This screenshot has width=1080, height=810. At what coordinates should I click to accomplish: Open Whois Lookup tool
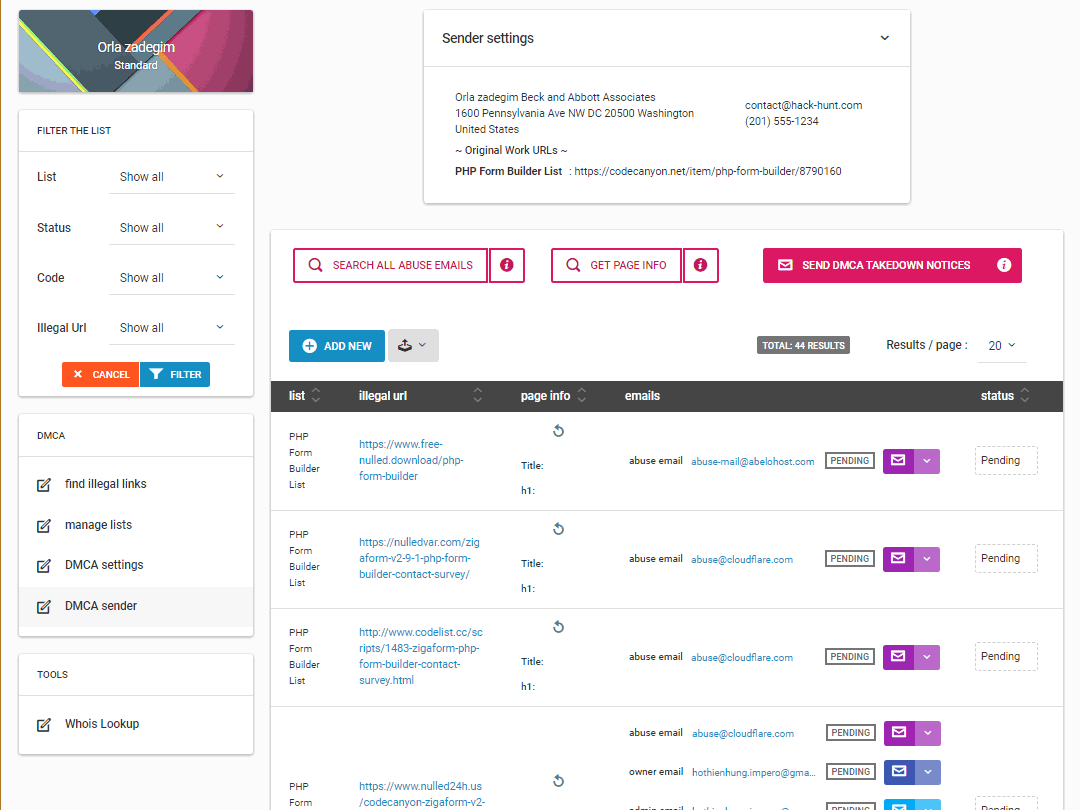tap(136, 724)
